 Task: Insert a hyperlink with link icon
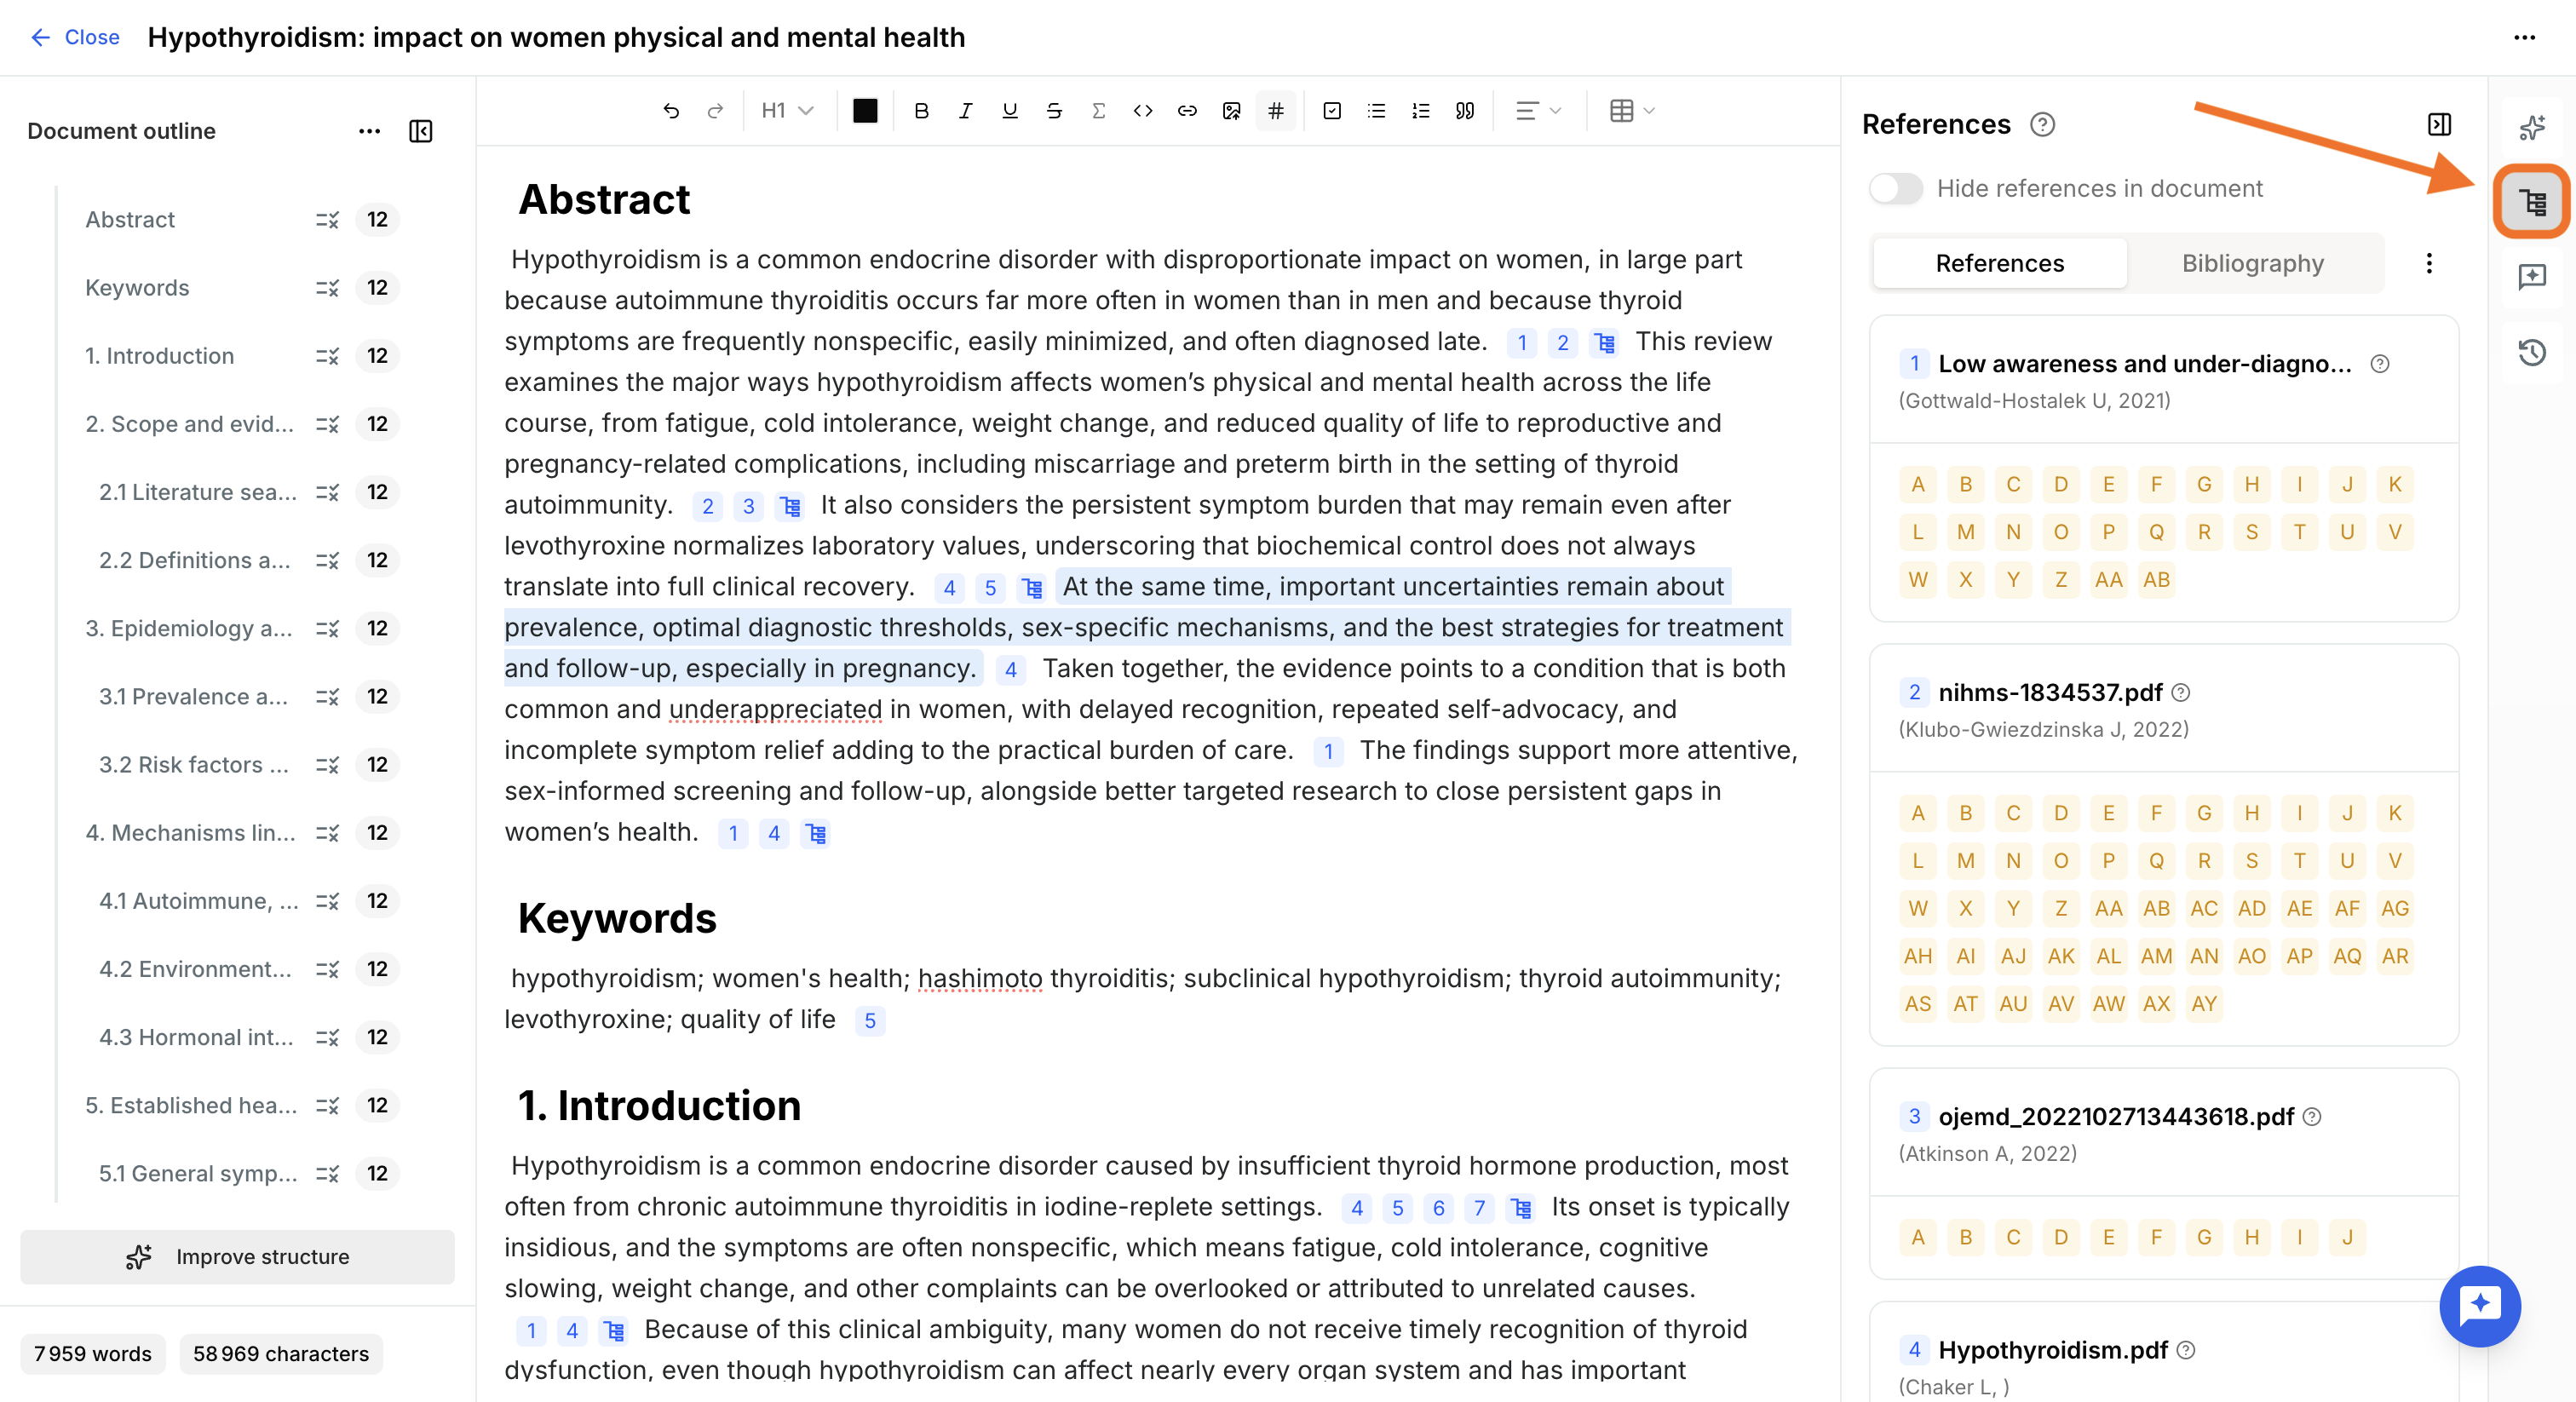[x=1187, y=111]
